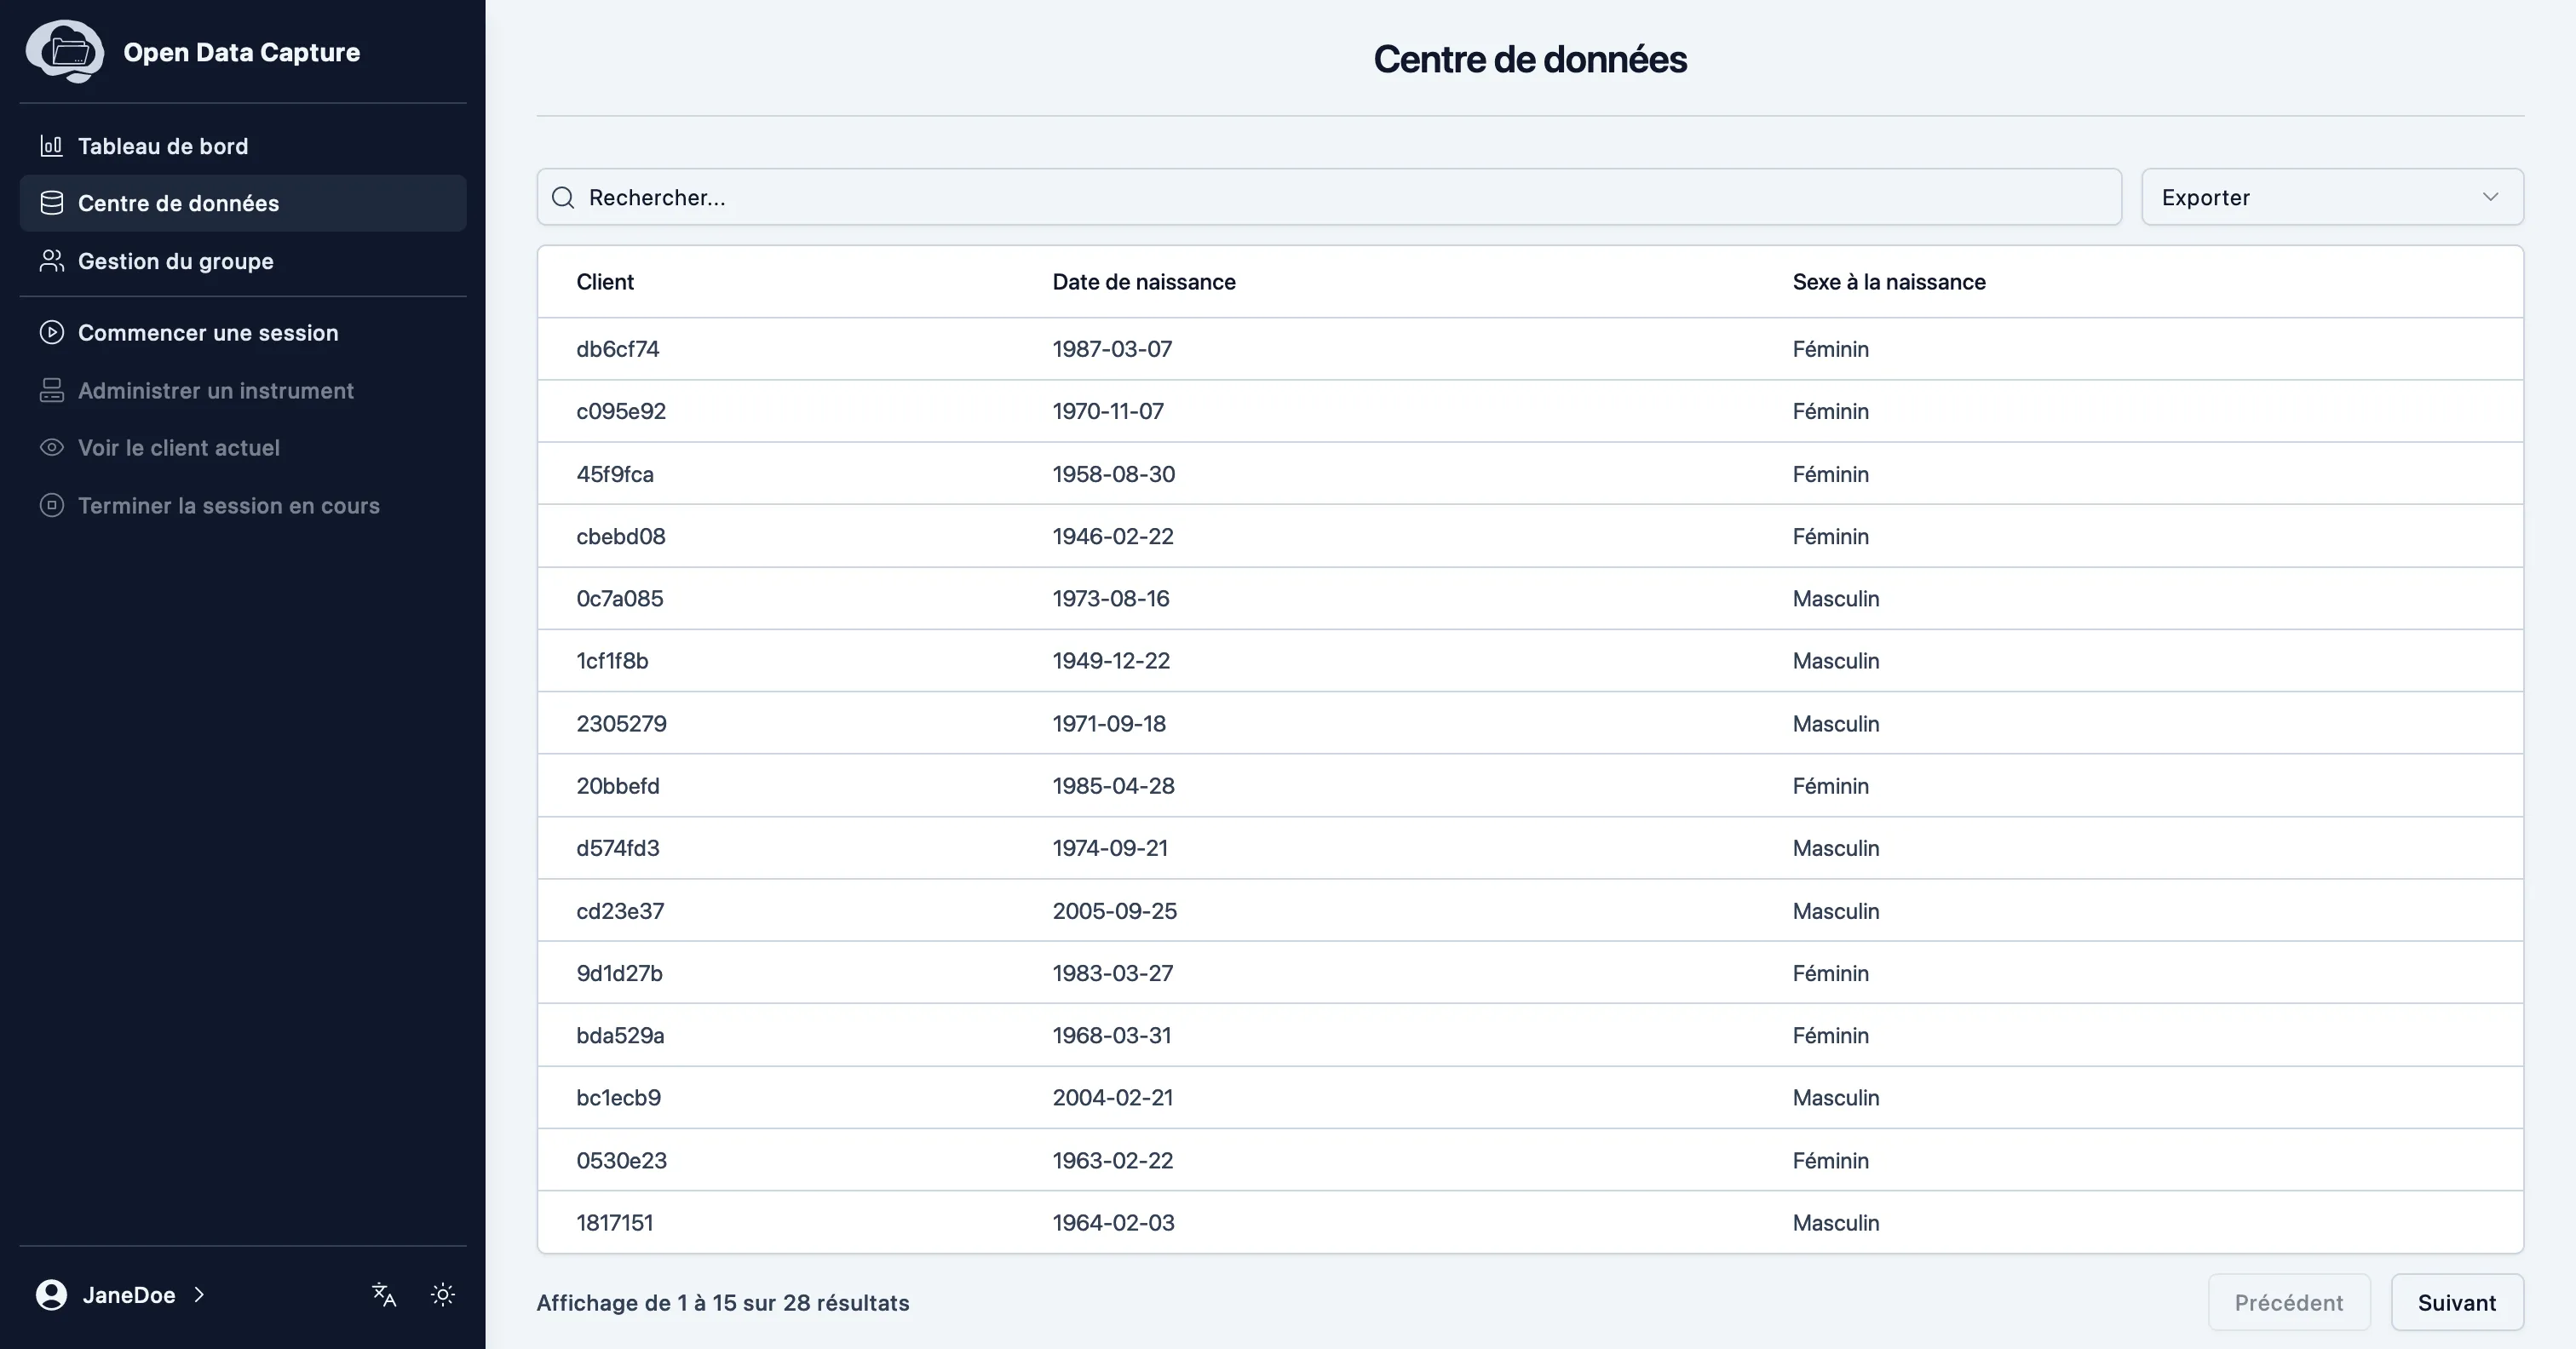The image size is (2576, 1349).
Task: Click birth date 1971-09-18
Action: [x=1109, y=723]
